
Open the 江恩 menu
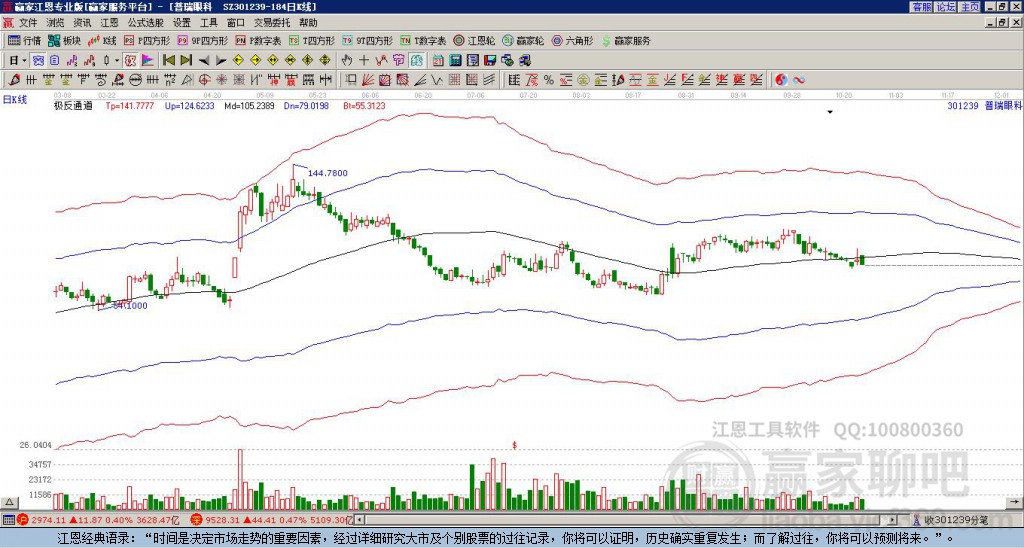pyautogui.click(x=109, y=23)
